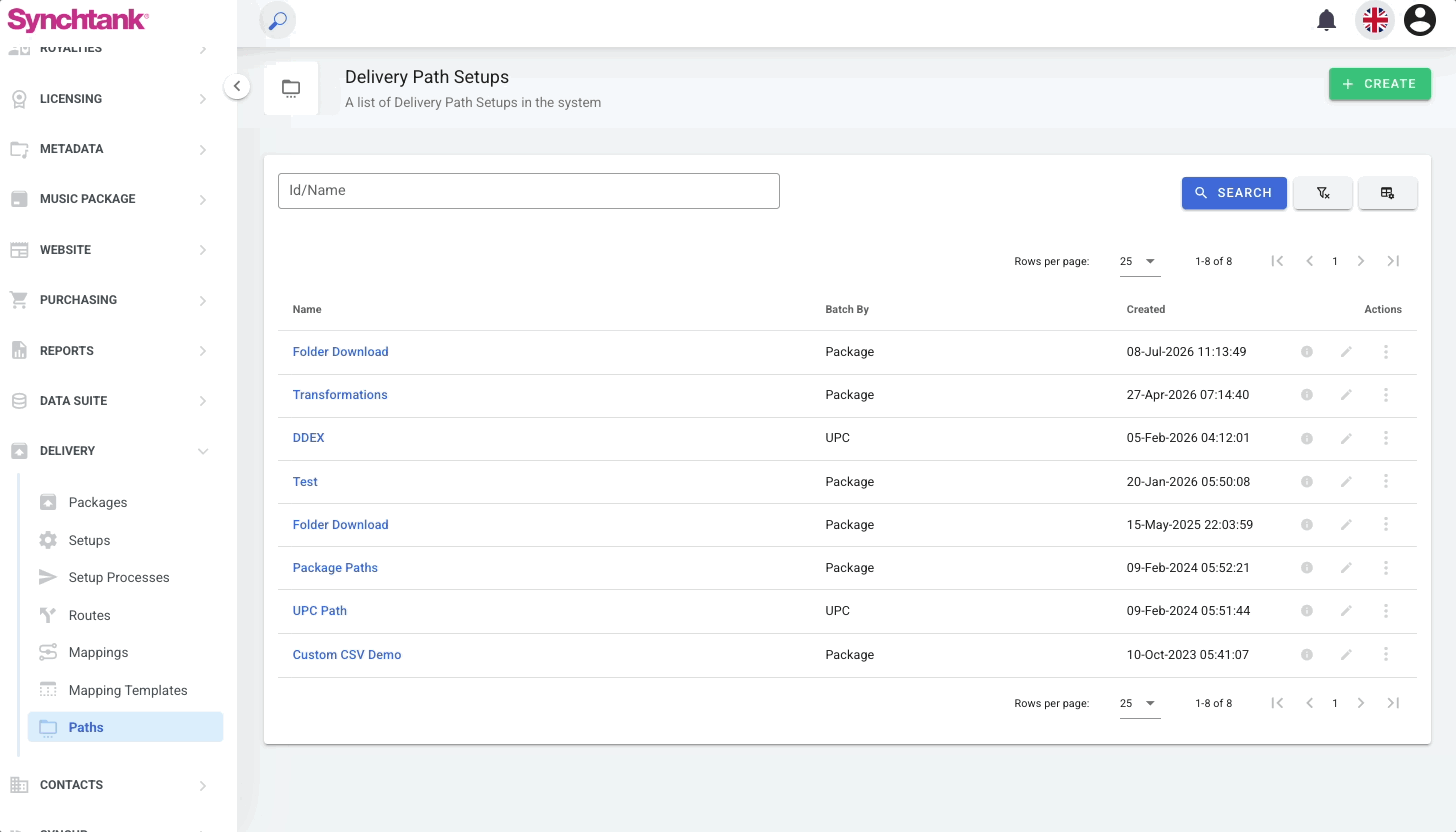Collapse the sidebar with the arrow button
This screenshot has width=1456, height=832.
(237, 86)
